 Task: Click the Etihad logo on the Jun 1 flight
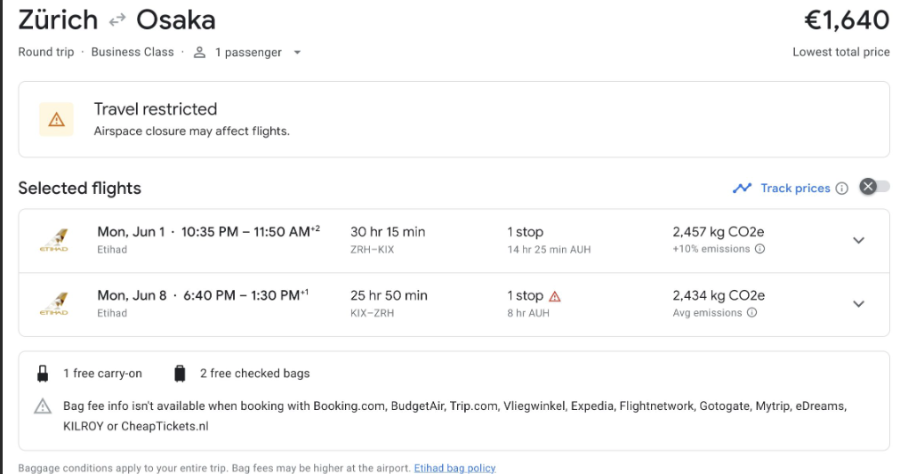pyautogui.click(x=54, y=240)
